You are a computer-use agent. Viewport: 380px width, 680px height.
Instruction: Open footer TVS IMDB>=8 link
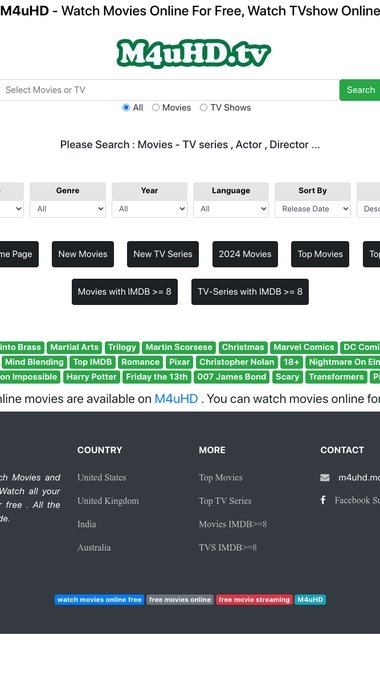pos(228,548)
